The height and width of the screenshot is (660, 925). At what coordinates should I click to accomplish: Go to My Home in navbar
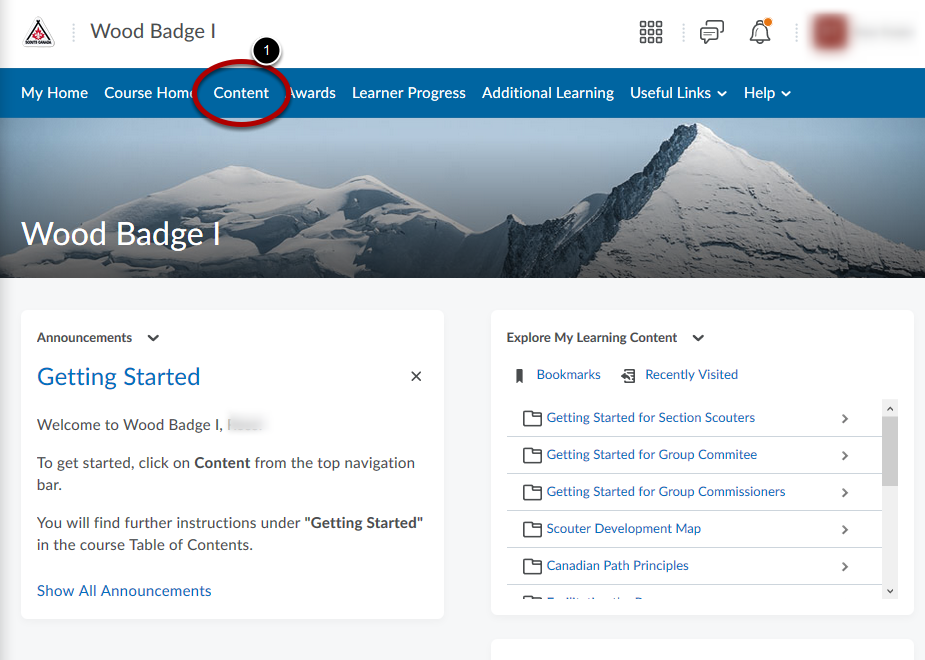[54, 93]
